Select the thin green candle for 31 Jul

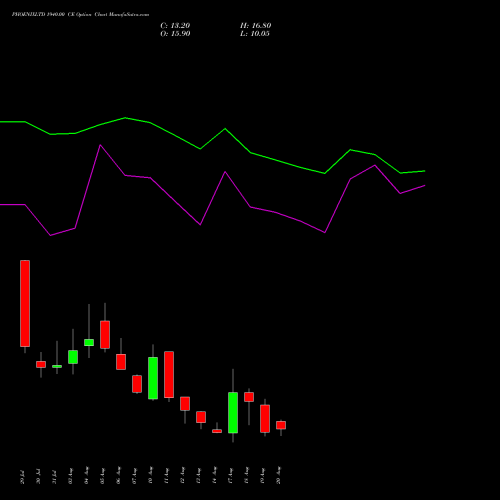57,366
